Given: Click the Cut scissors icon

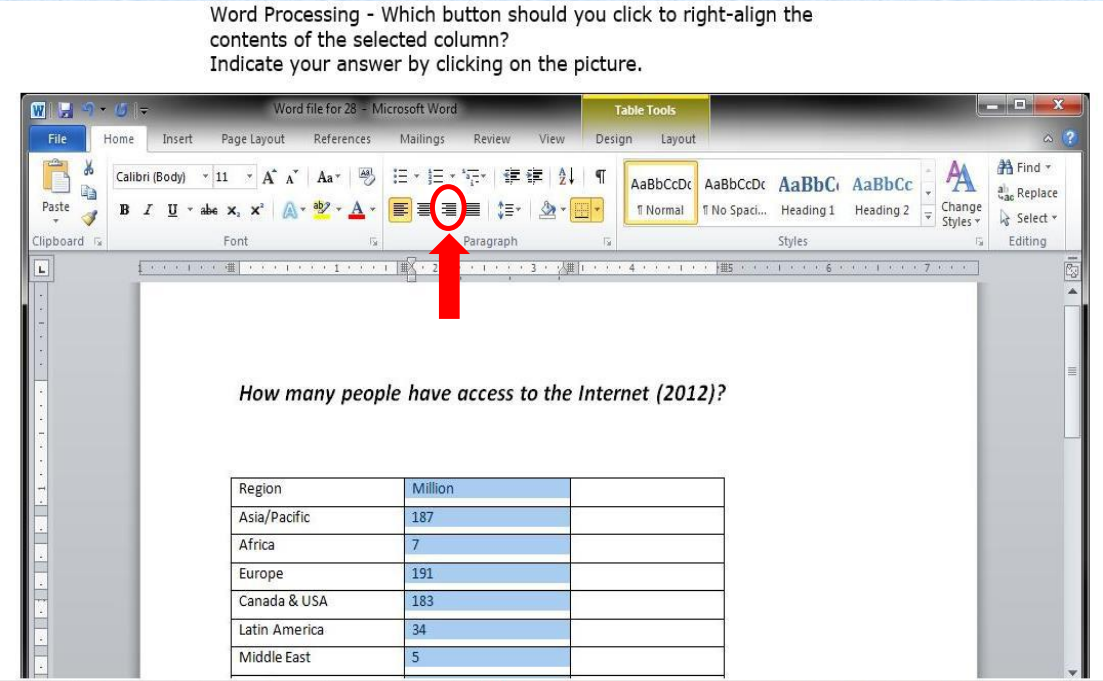Looking at the screenshot, I should (x=89, y=167).
